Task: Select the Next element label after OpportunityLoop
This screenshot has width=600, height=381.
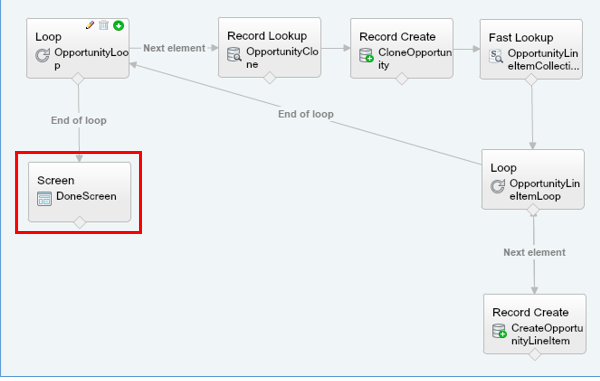Action: pos(174,48)
